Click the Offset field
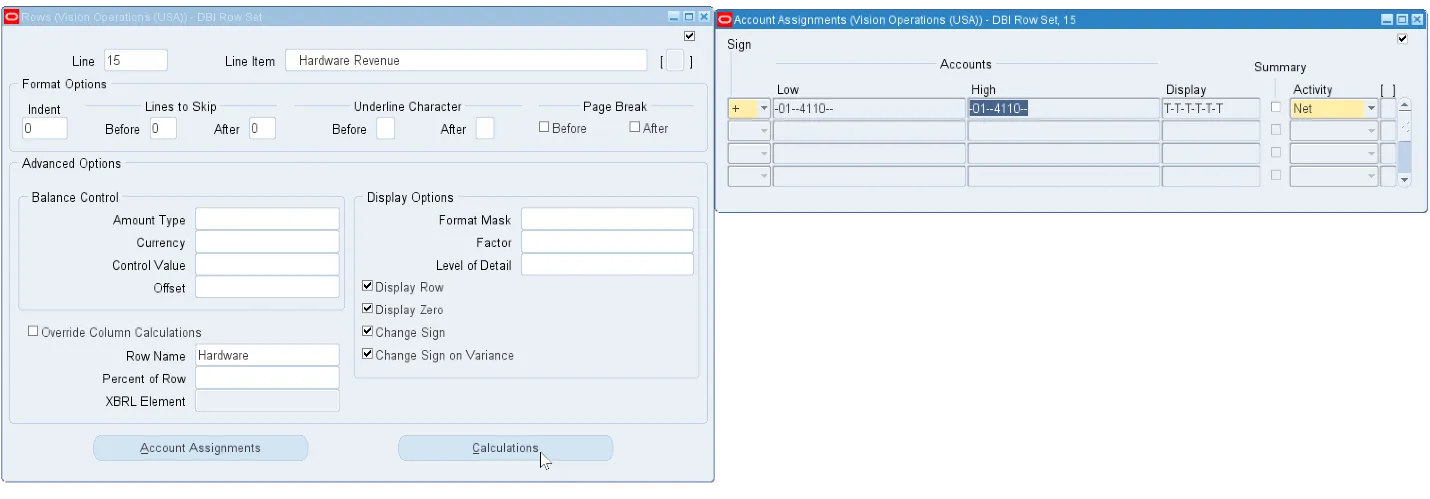Screen dimensions: 1430x499 pos(267,287)
